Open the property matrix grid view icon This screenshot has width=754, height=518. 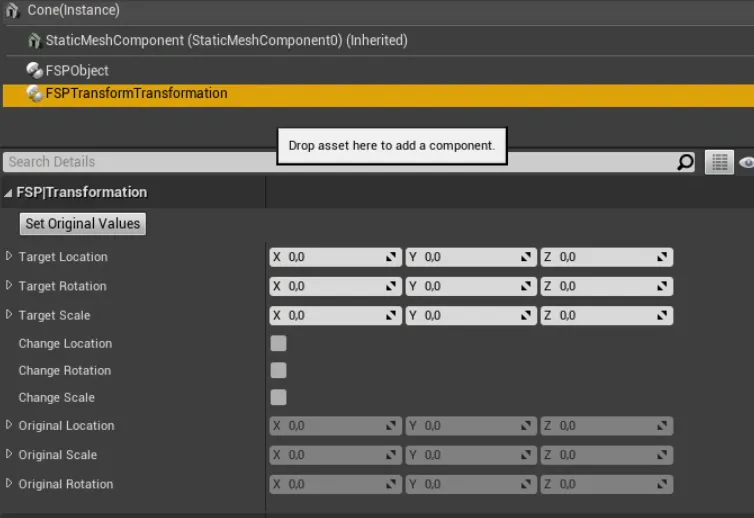click(718, 162)
